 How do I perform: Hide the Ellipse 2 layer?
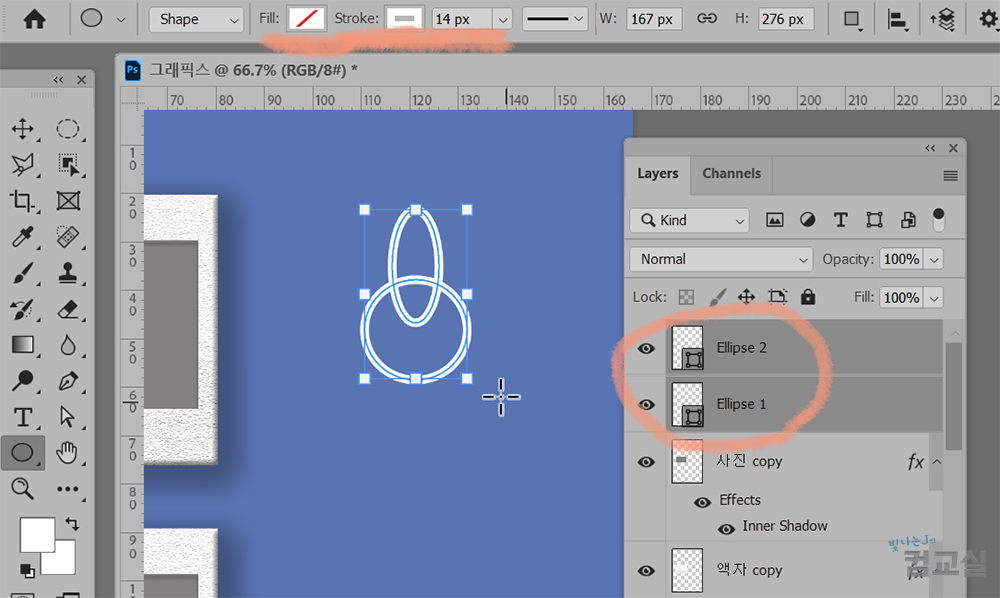click(x=646, y=348)
